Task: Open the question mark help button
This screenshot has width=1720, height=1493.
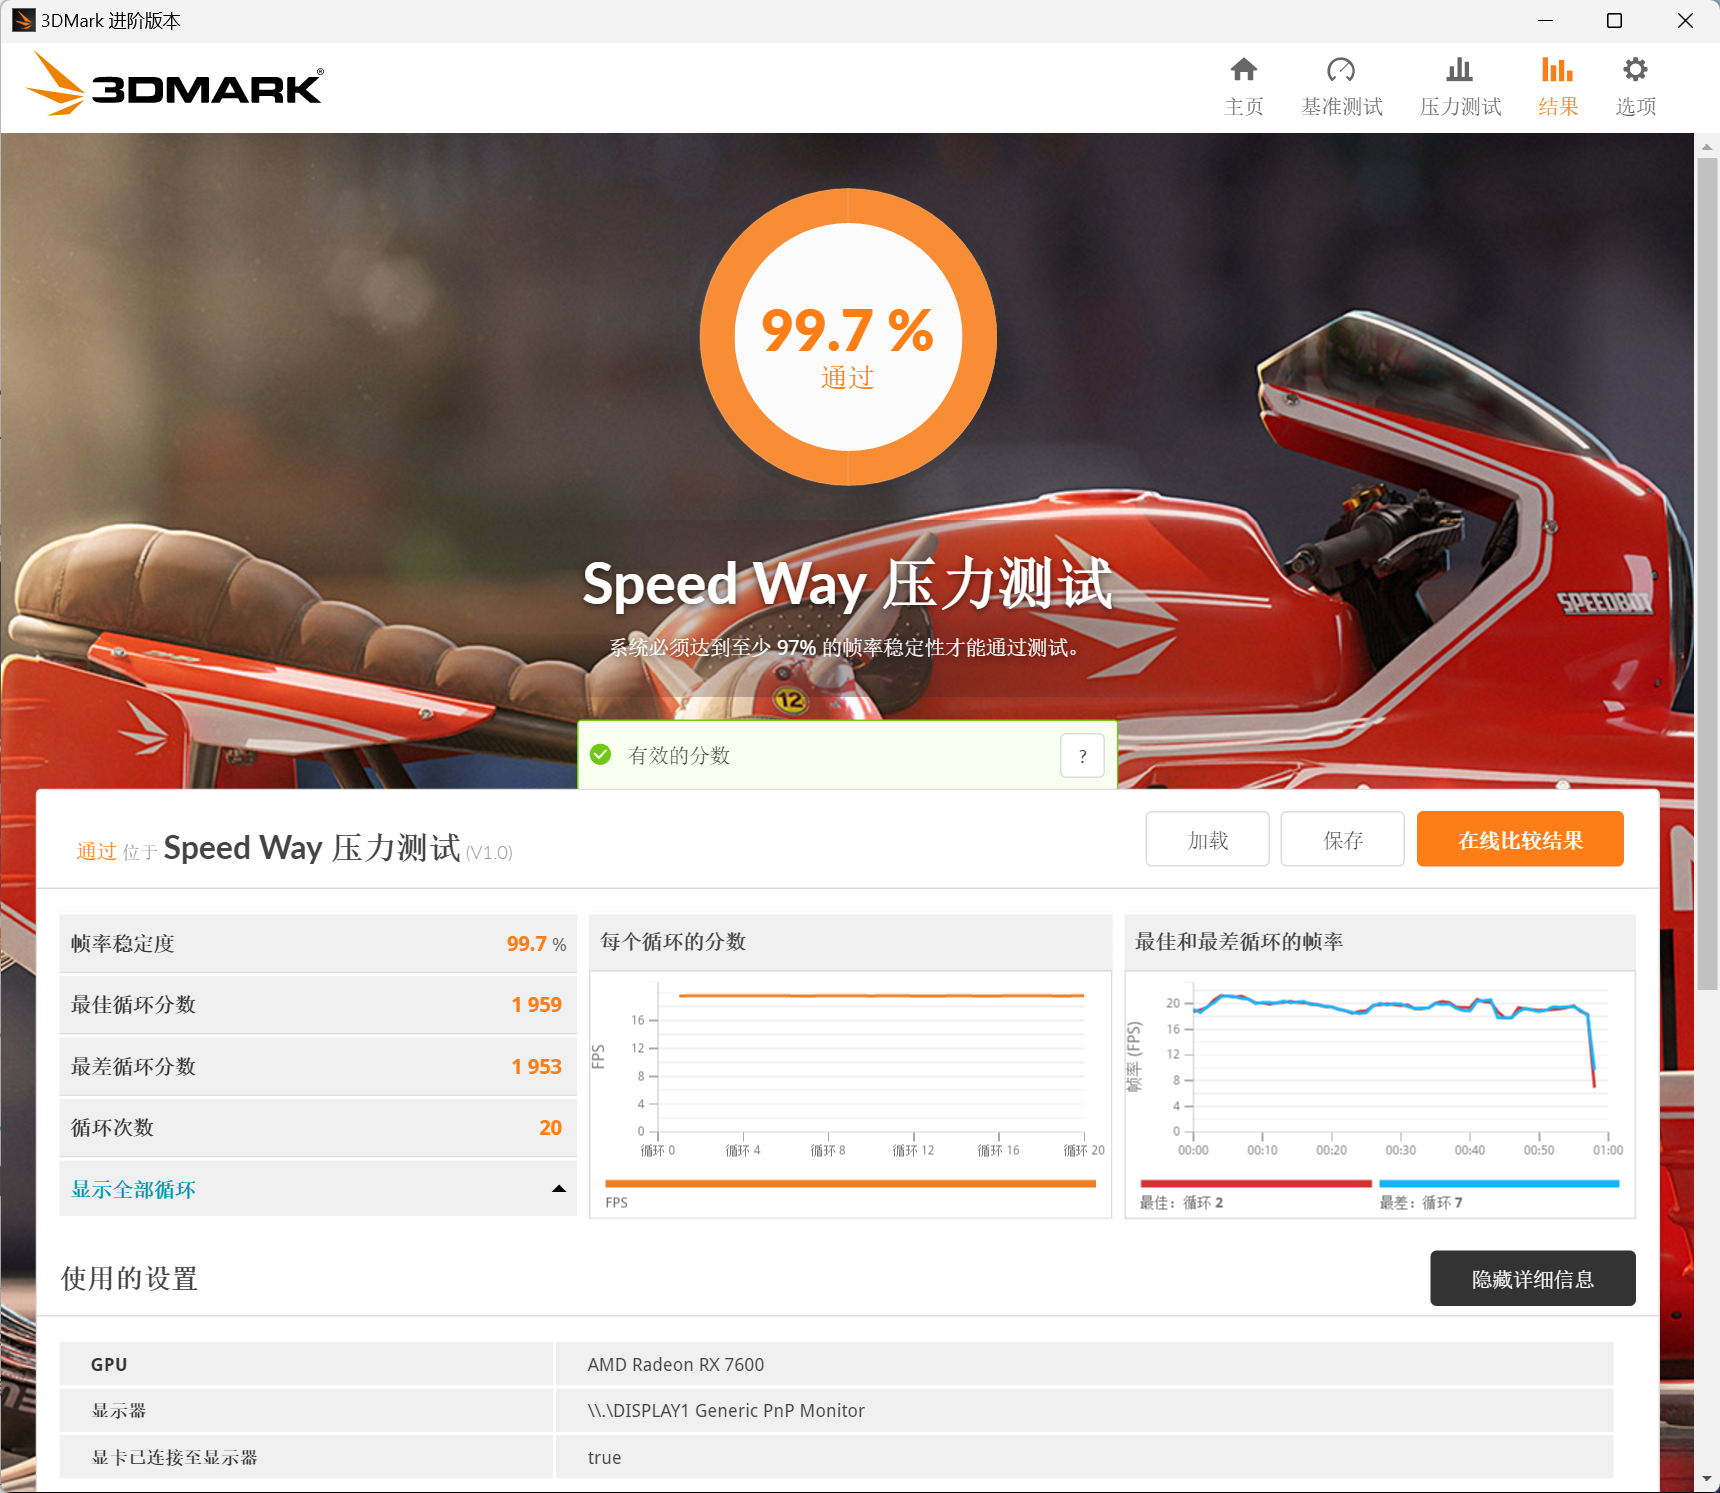Action: (1082, 756)
